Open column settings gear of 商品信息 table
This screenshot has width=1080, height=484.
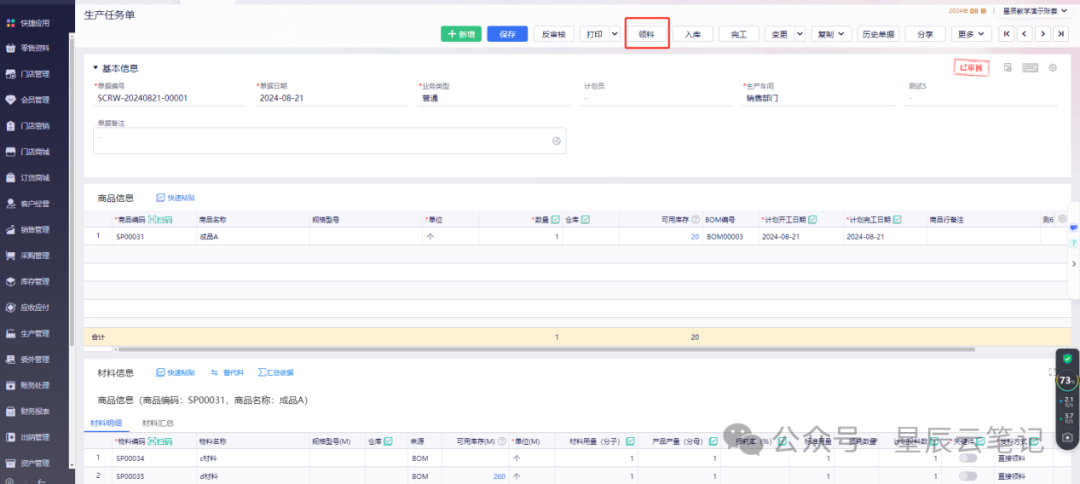1062,219
